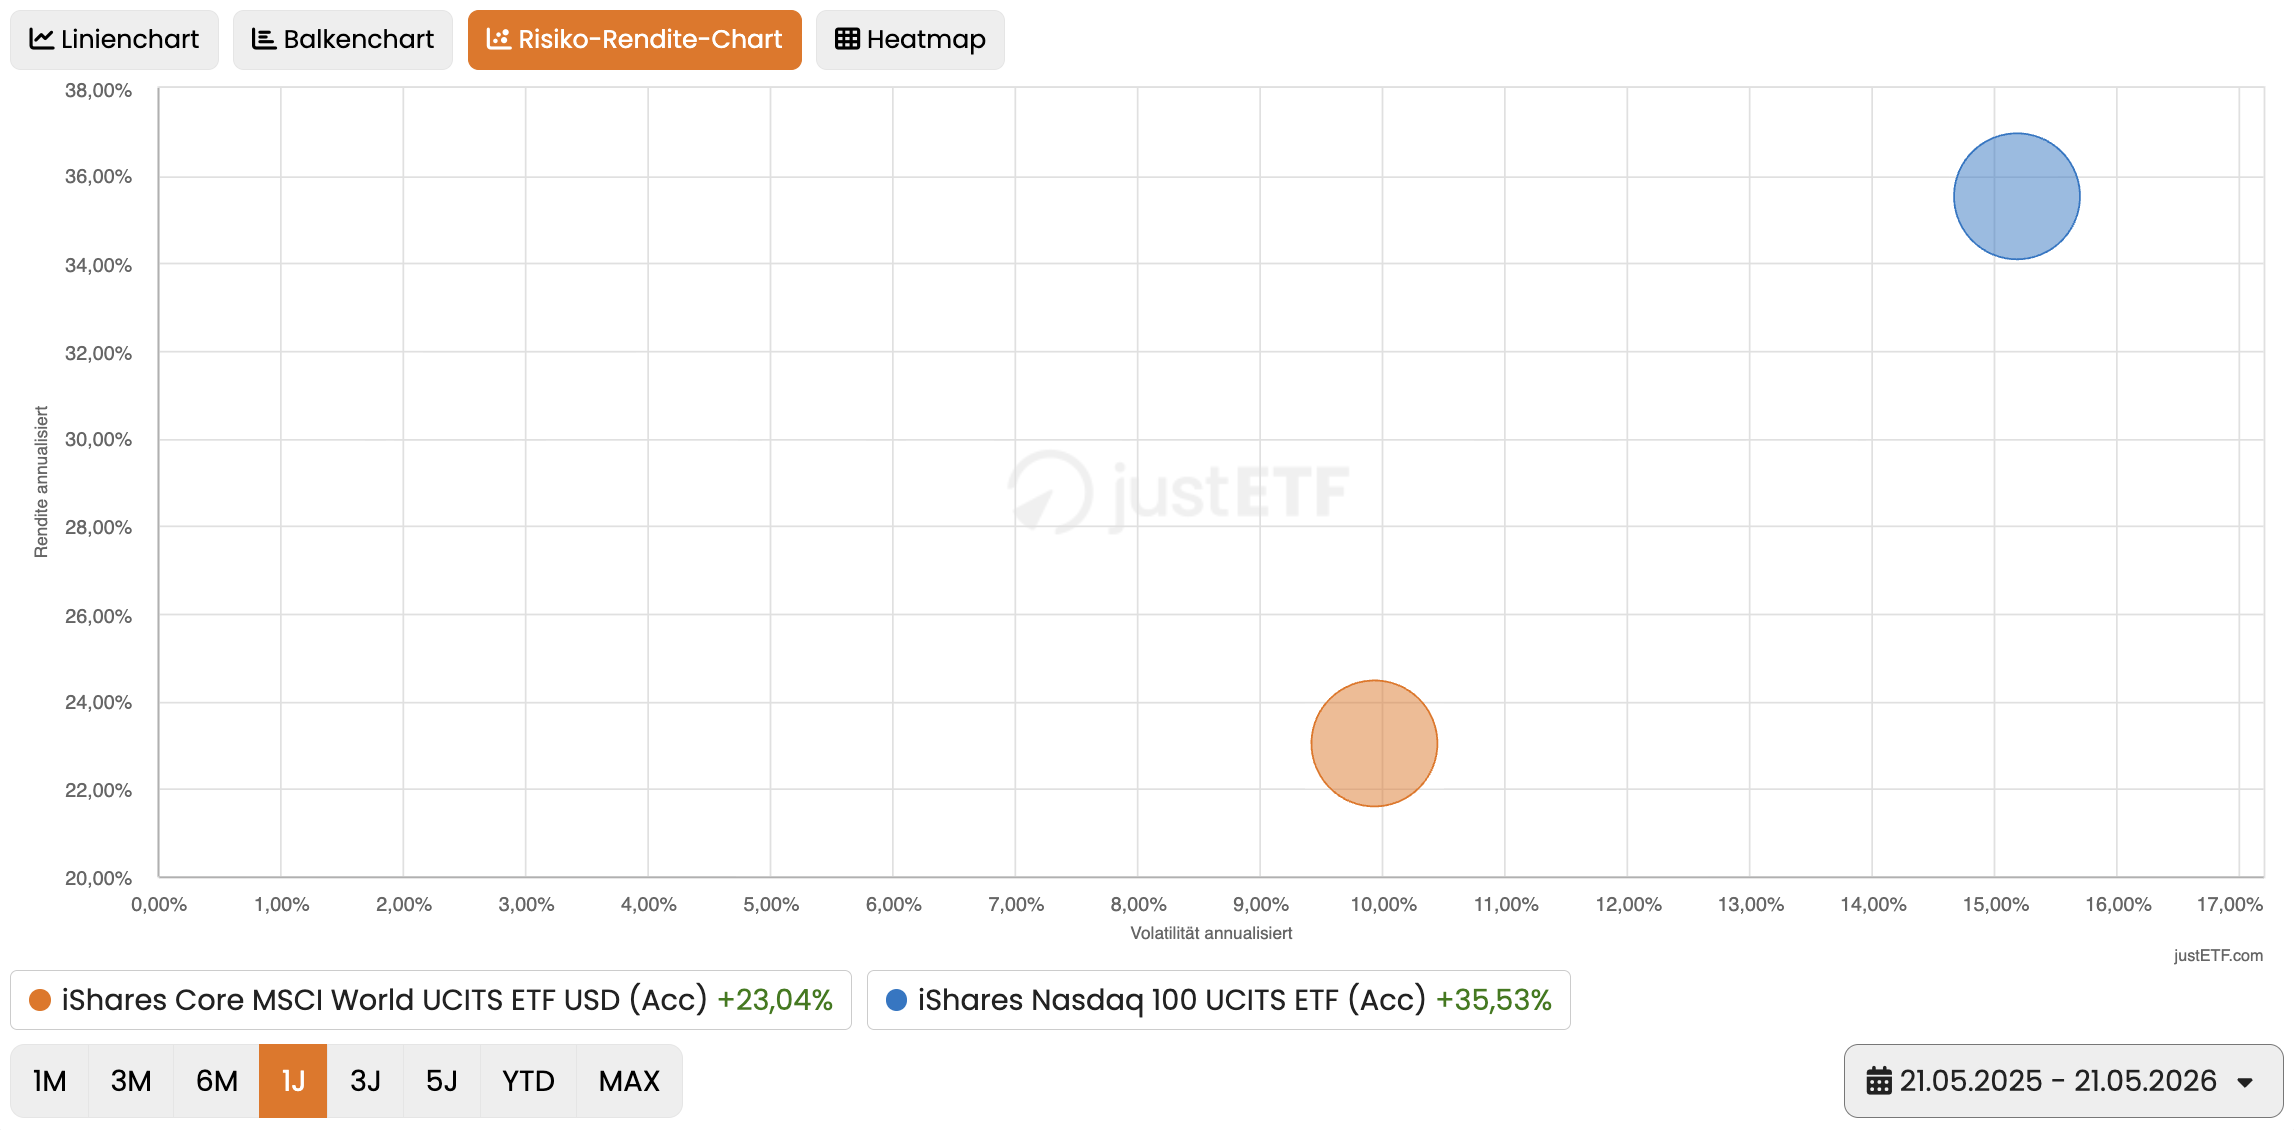Screen dimensions: 2294x1130
Task: Click the calendar icon in the date range
Action: (1879, 1081)
